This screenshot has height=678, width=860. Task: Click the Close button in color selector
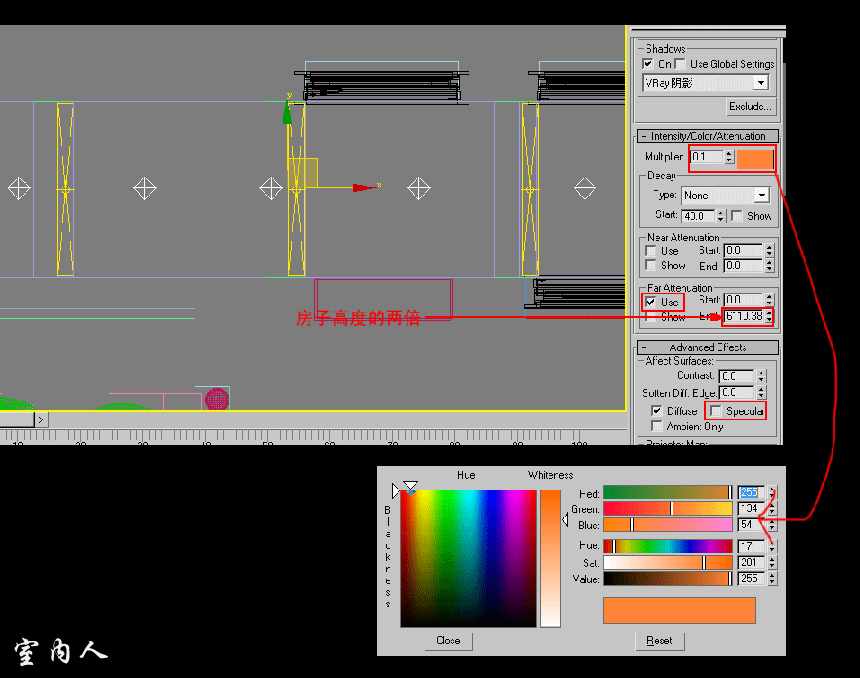(448, 640)
